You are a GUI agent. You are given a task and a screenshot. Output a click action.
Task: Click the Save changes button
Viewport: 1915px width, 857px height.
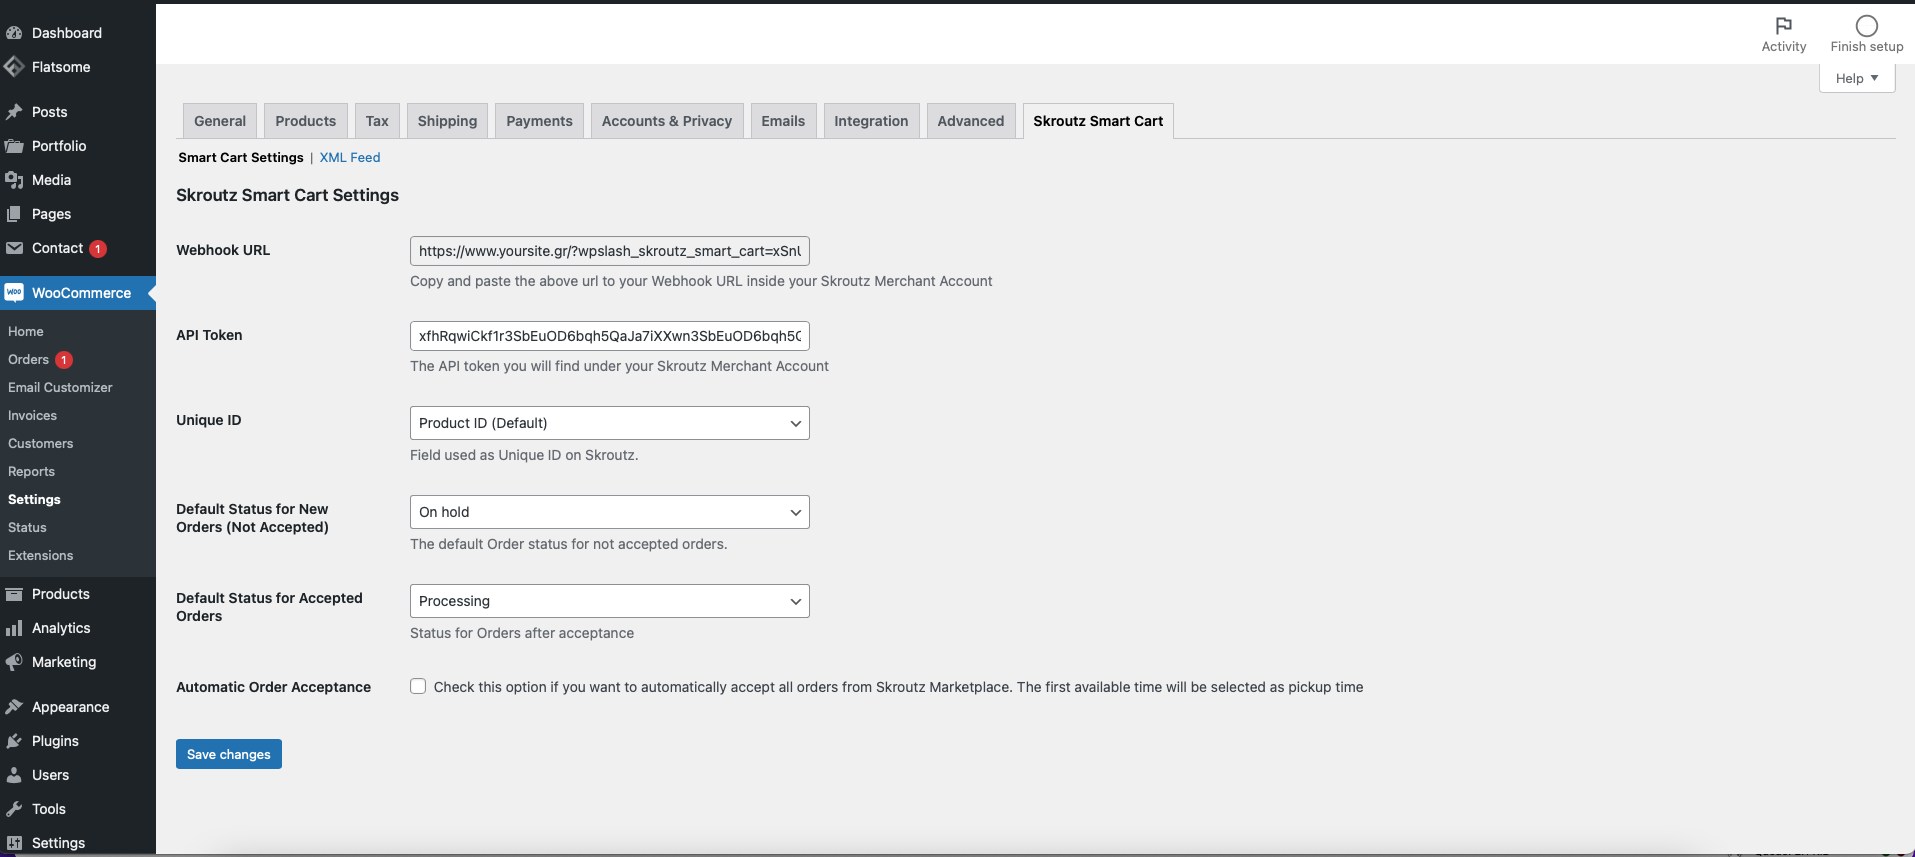click(x=229, y=754)
